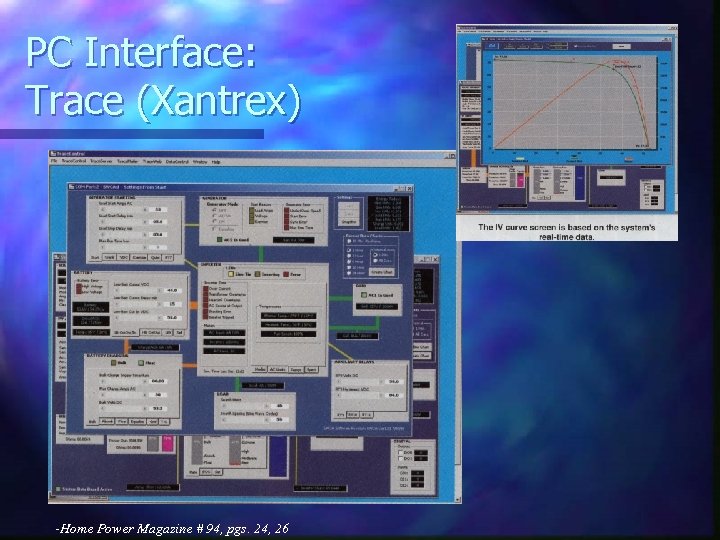
Task: Click the Search Watts value field 48
Action: point(279,406)
